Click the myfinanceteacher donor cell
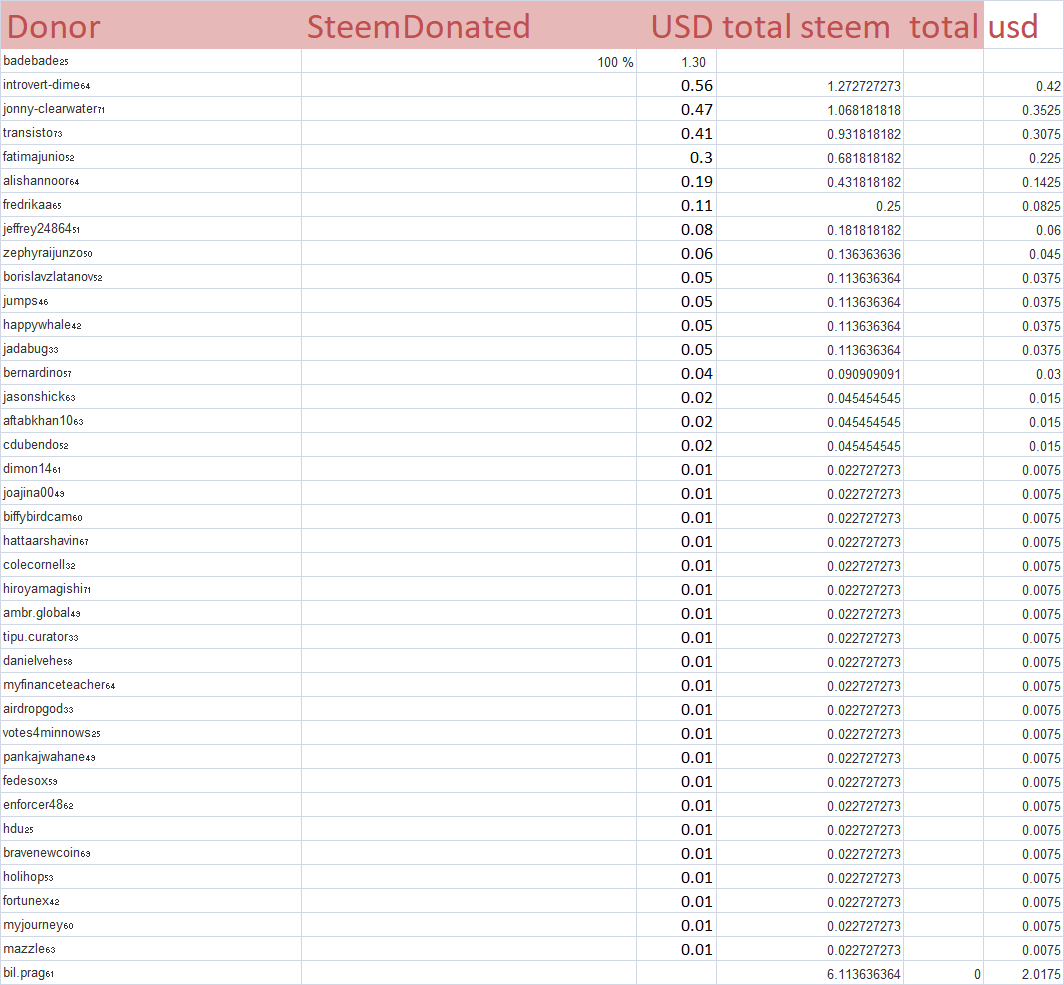The width and height of the screenshot is (1064, 985). [151, 685]
